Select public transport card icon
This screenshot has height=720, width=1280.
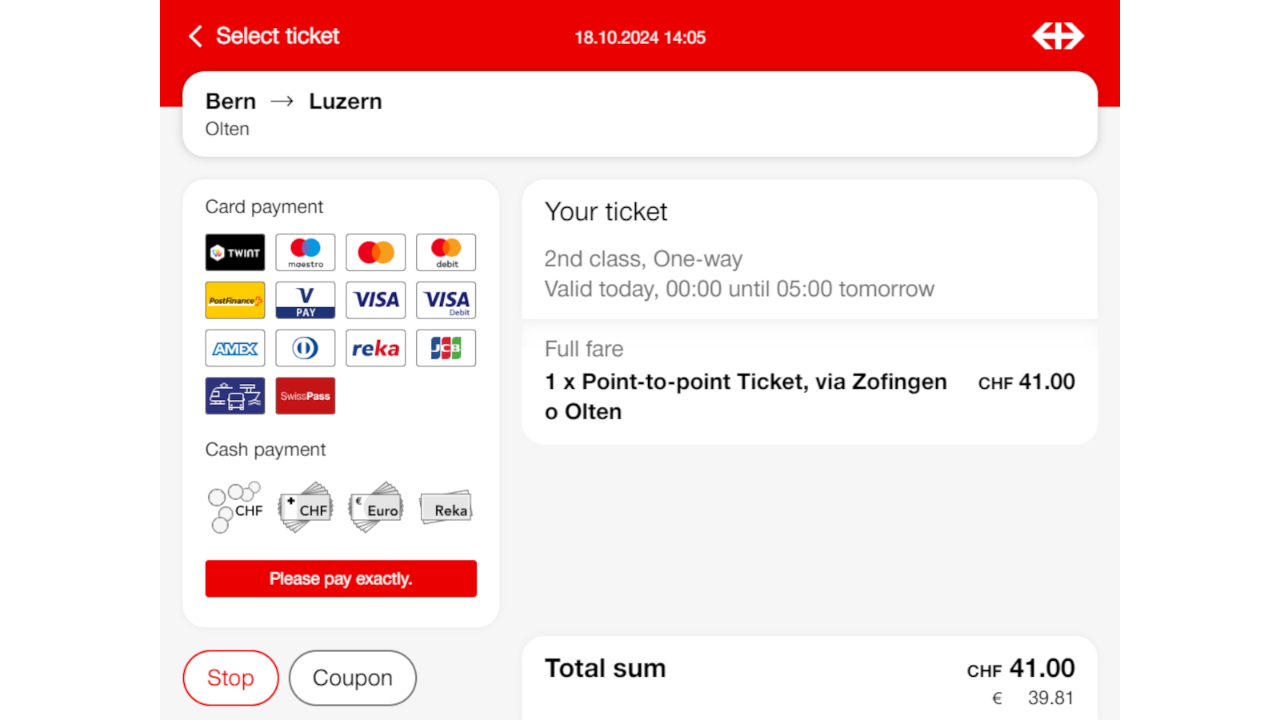(235, 396)
